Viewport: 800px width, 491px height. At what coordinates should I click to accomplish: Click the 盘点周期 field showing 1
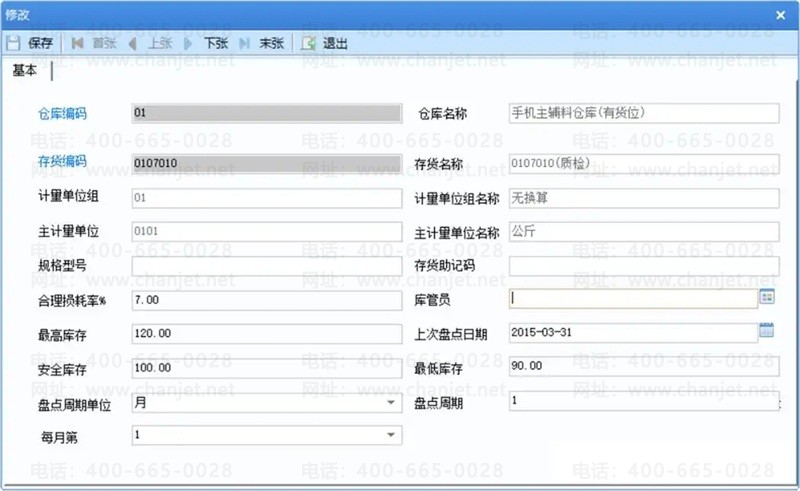pyautogui.click(x=644, y=401)
